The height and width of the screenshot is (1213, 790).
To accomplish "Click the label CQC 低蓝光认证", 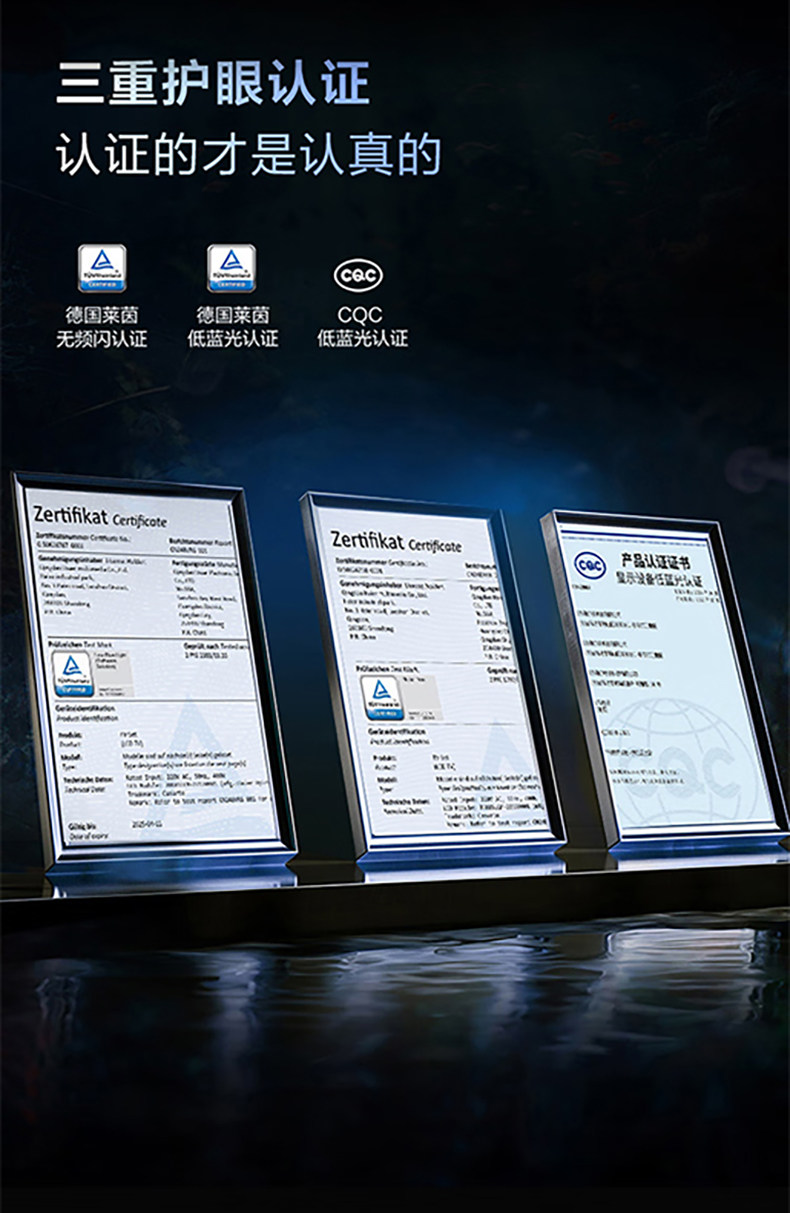I will (362, 327).
